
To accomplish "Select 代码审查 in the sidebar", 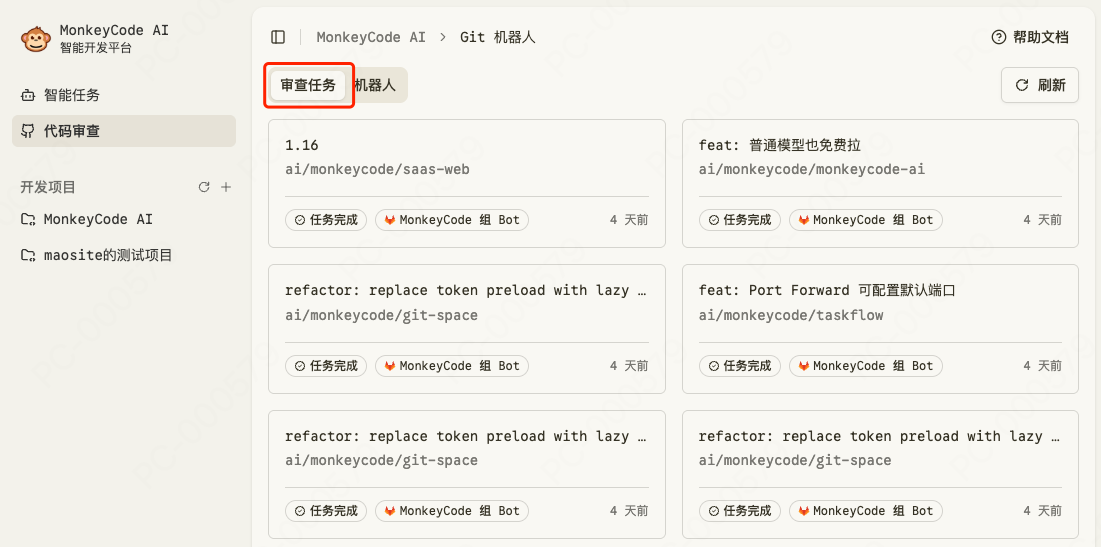I will pos(71,131).
